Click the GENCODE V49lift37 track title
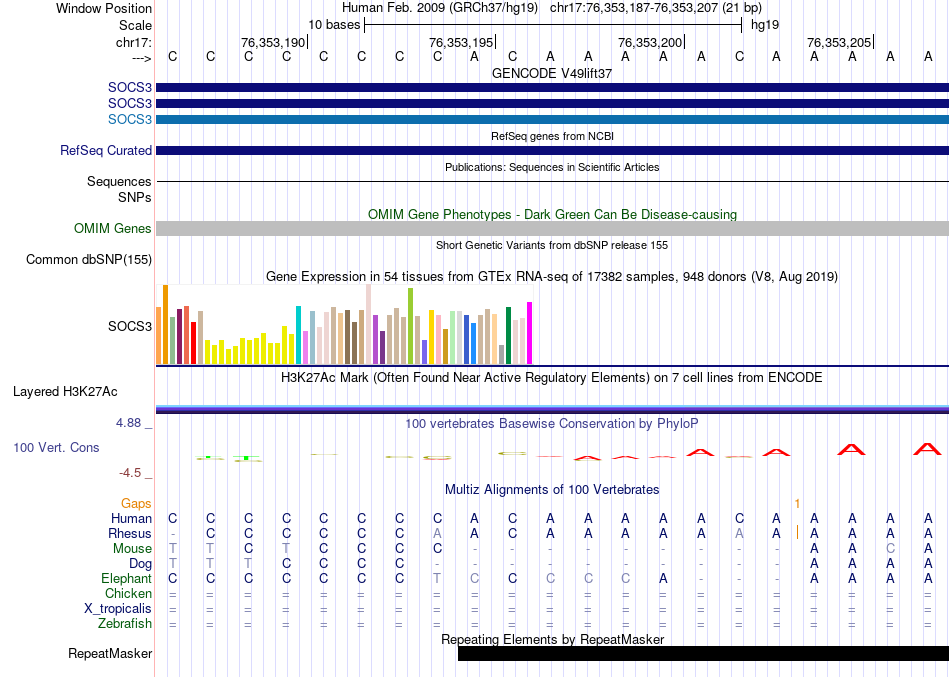 551,73
